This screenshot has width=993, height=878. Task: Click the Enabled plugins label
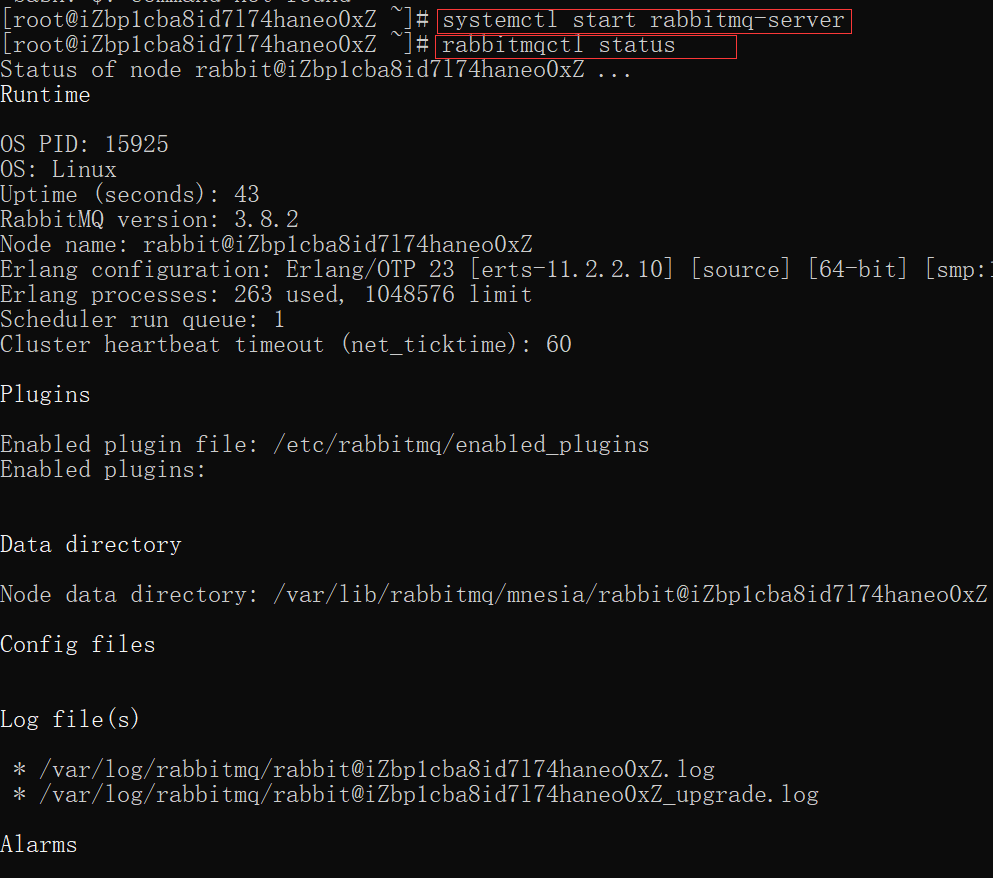[x=103, y=470]
